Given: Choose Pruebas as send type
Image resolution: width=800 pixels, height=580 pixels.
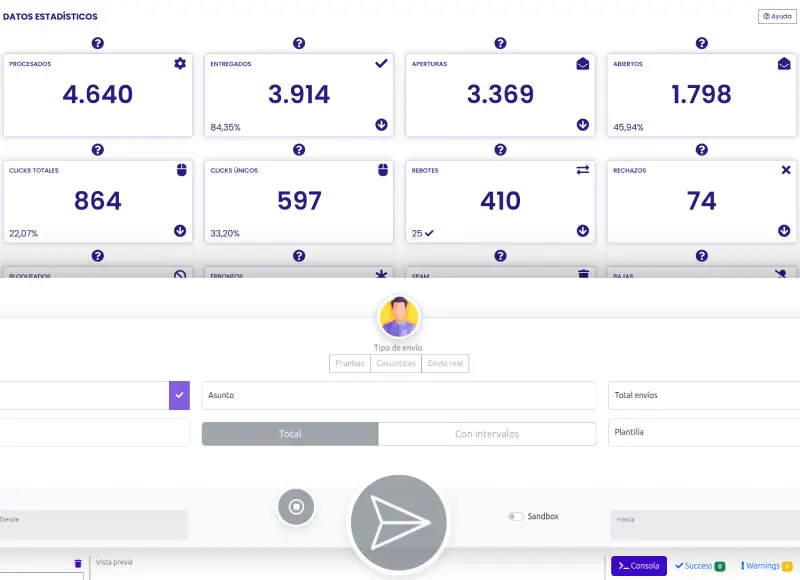Looking at the screenshot, I should 349,363.
